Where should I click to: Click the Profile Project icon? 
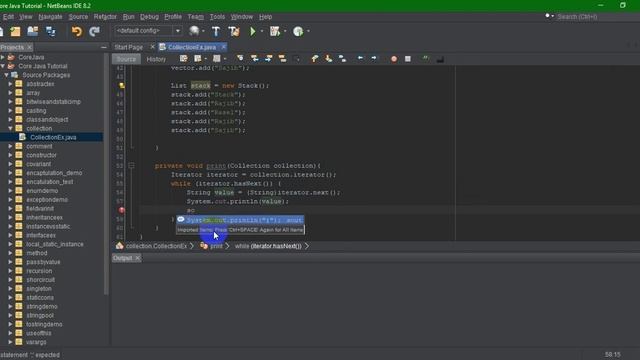pyautogui.click(x=298, y=31)
